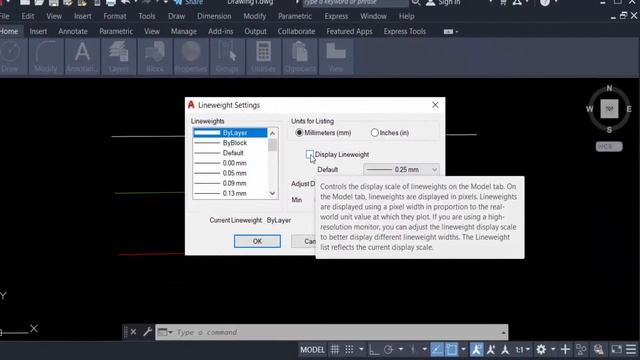
Task: Toggle annotation visibility icon in status bar
Action: pyautogui.click(x=476, y=349)
